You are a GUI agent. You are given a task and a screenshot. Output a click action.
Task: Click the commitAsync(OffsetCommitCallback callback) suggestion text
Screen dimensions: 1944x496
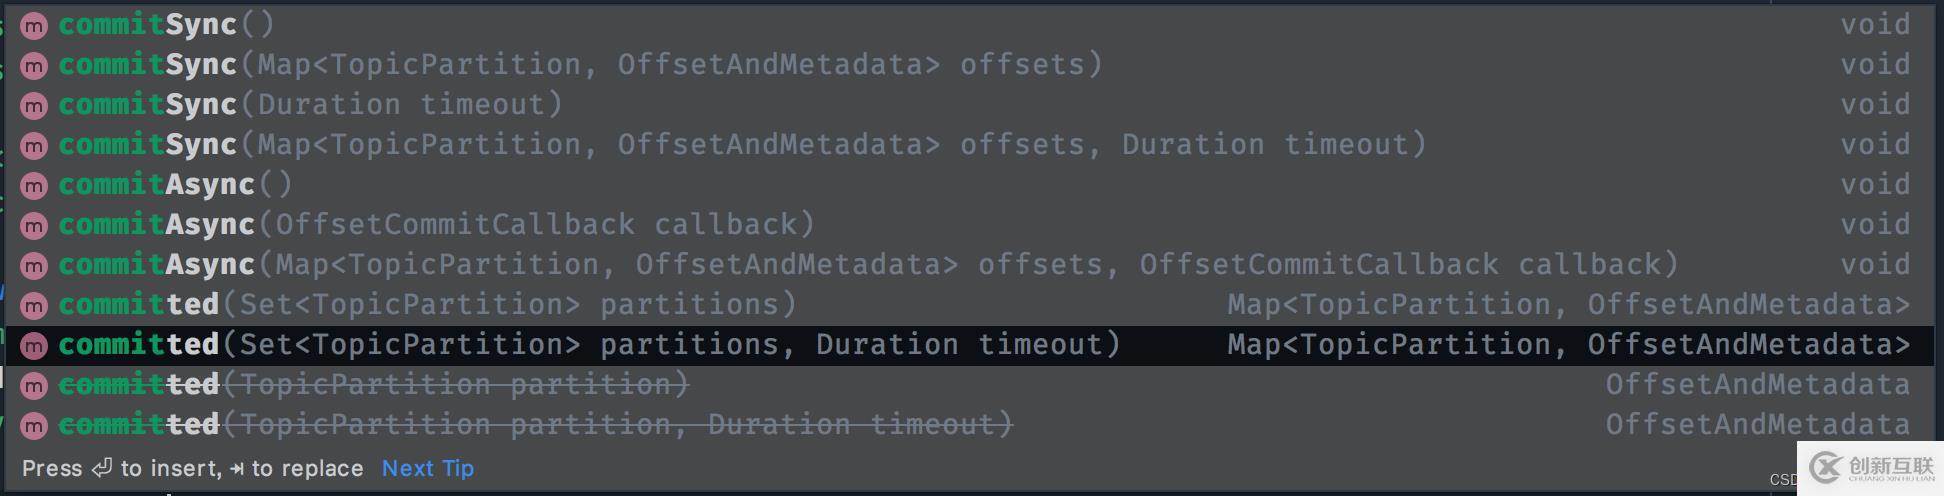click(436, 225)
